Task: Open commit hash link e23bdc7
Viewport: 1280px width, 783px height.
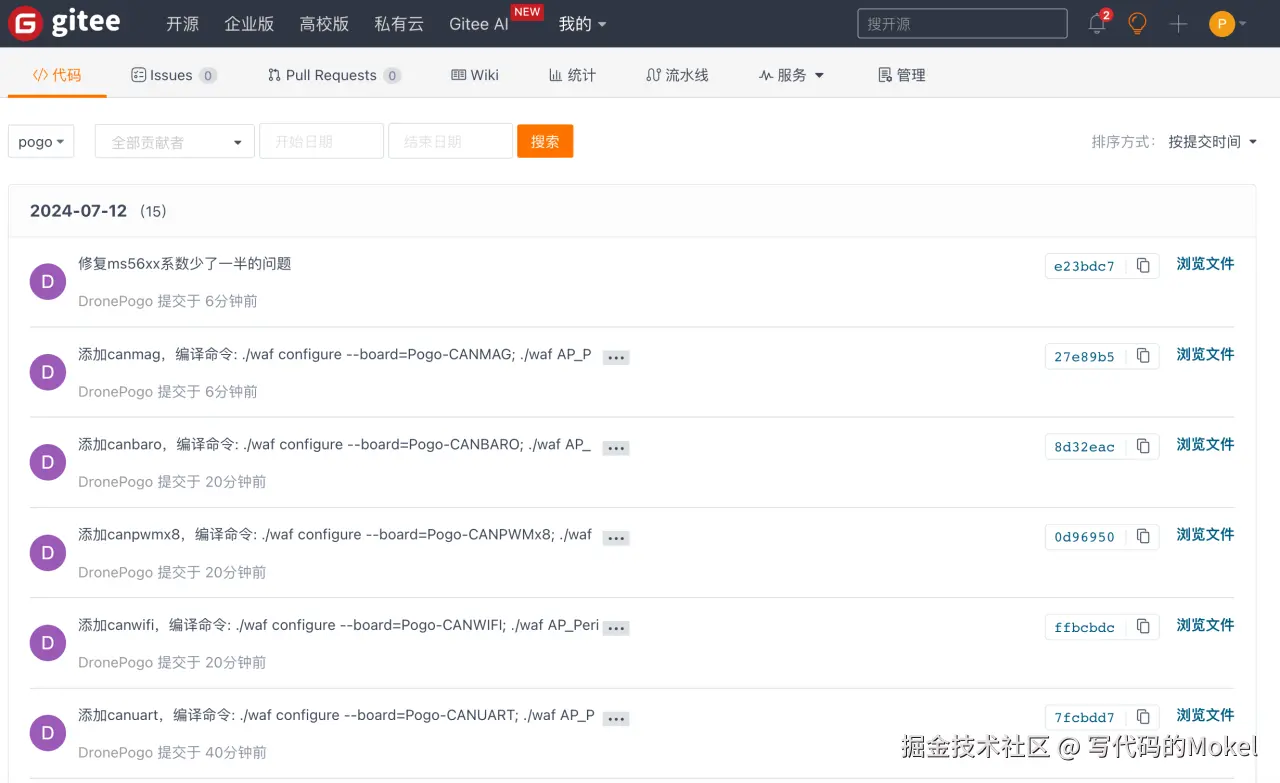Action: pyautogui.click(x=1084, y=266)
